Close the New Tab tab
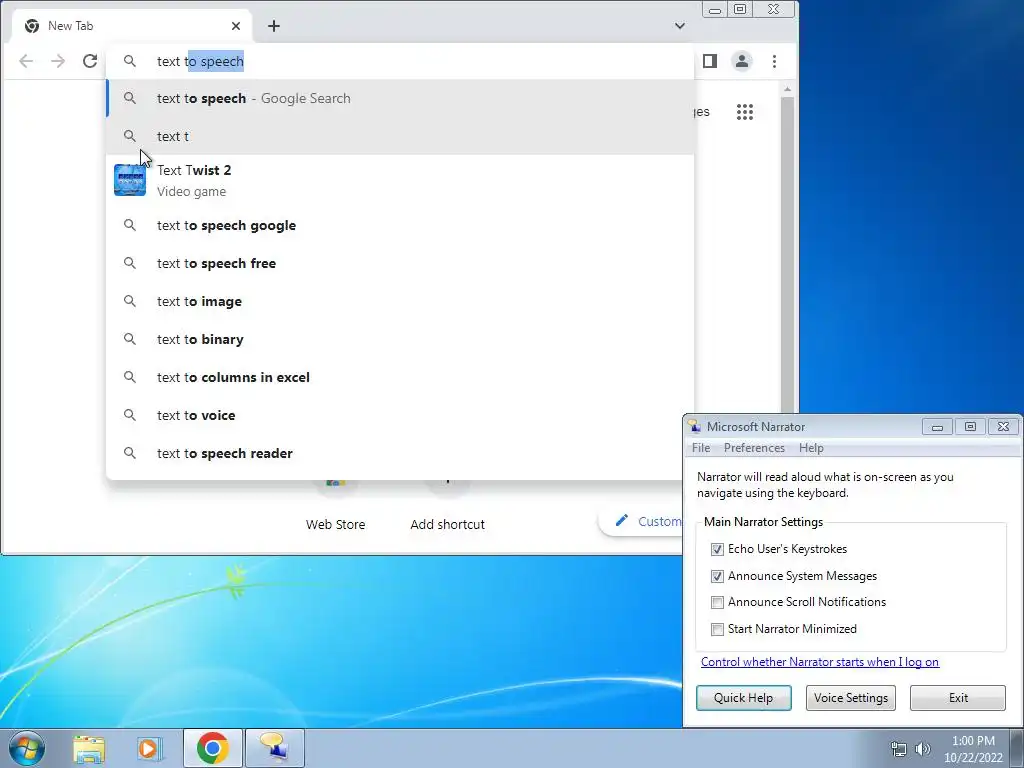This screenshot has width=1024, height=768. click(x=236, y=26)
